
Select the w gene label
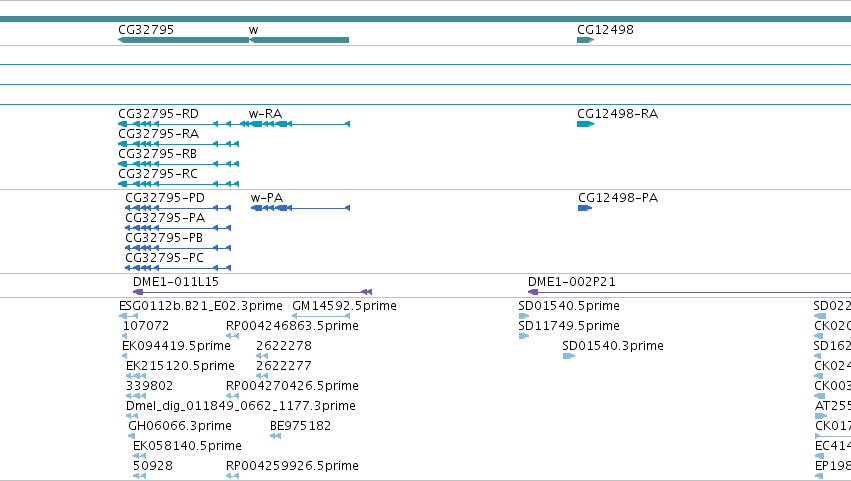tap(253, 30)
